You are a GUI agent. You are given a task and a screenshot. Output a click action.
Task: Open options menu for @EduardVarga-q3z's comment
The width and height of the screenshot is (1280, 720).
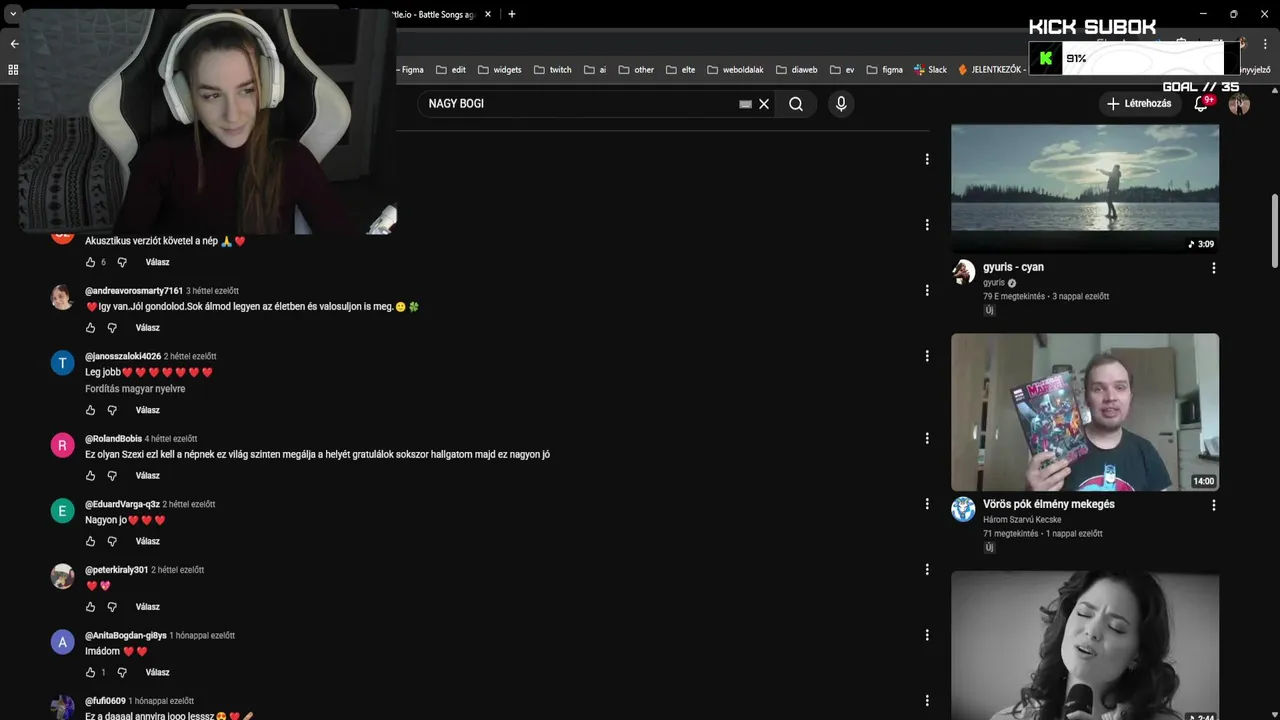pyautogui.click(x=927, y=504)
